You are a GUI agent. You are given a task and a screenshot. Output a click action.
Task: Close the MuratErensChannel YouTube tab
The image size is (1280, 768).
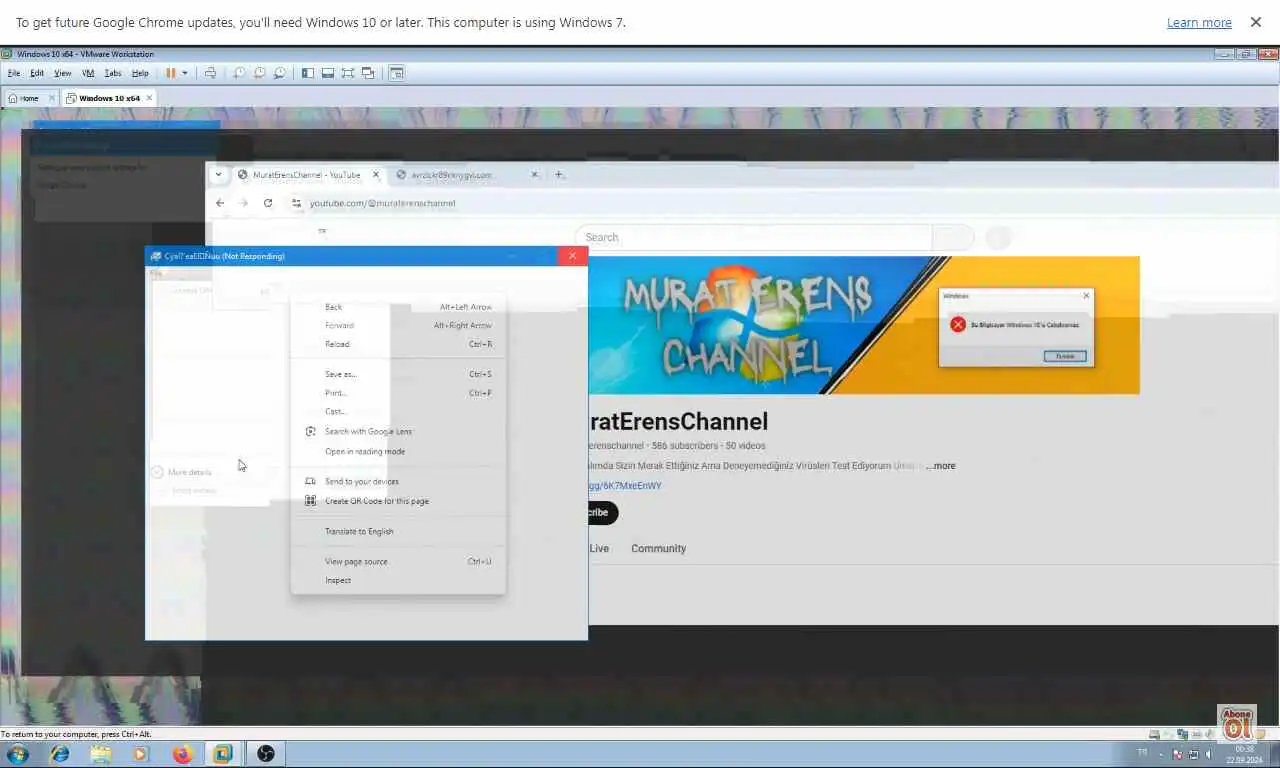(376, 175)
